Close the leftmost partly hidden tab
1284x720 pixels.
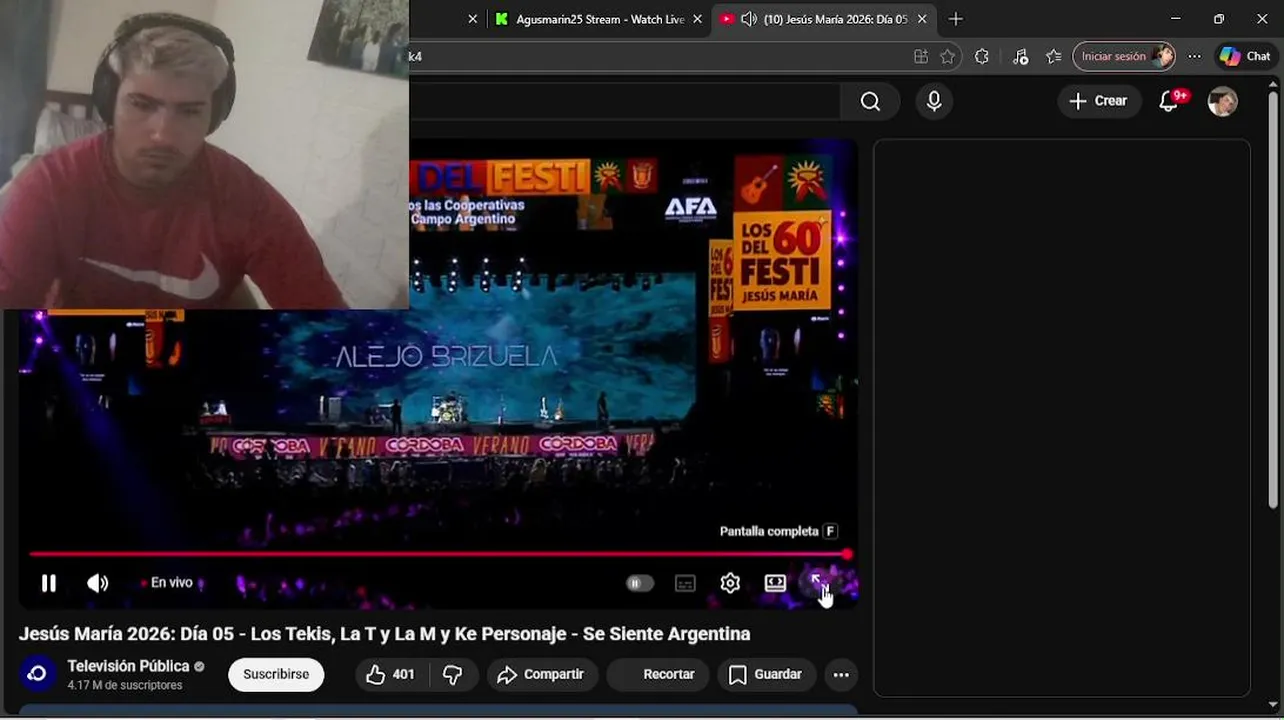click(473, 19)
